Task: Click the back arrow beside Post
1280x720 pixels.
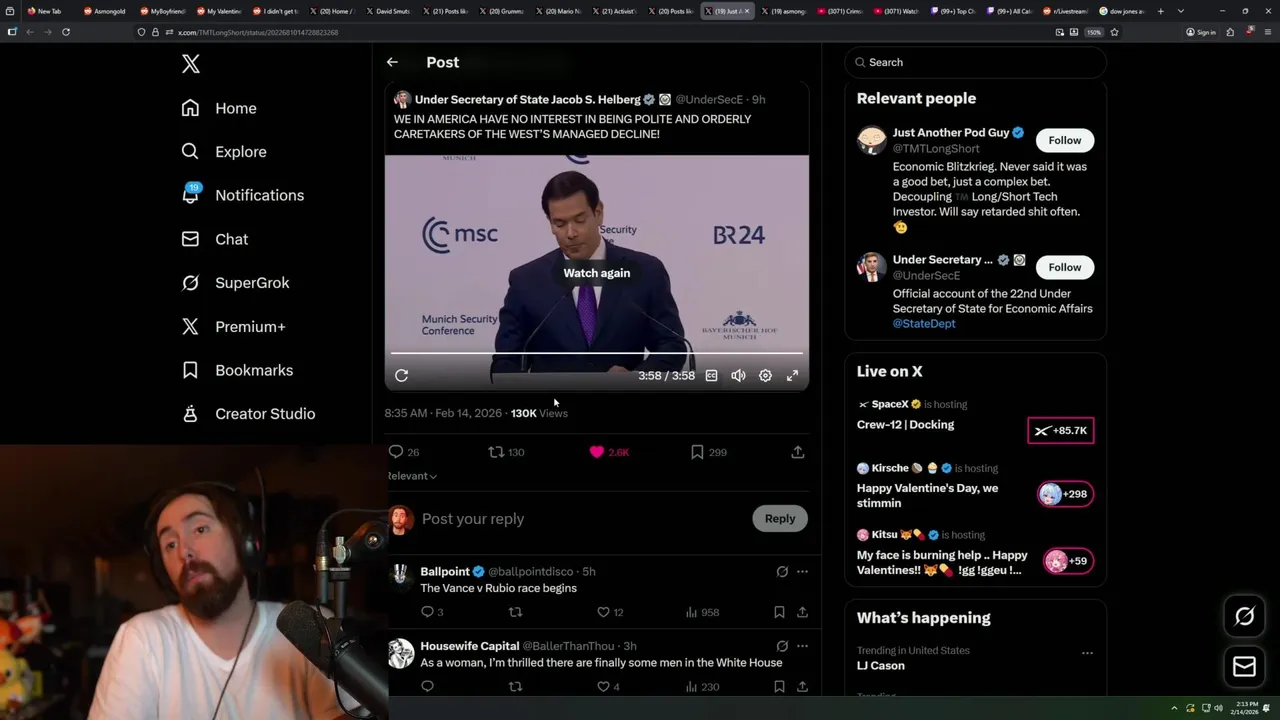Action: tap(392, 62)
